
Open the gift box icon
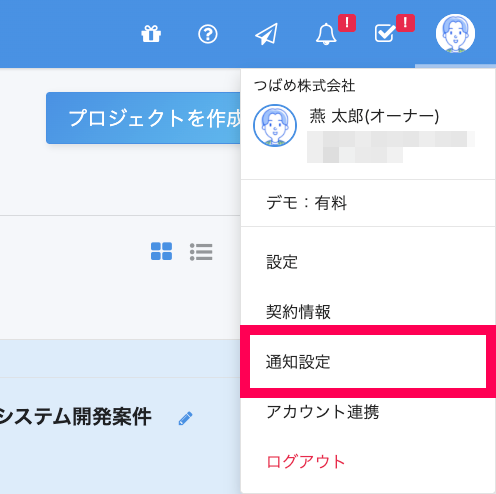[x=151, y=34]
